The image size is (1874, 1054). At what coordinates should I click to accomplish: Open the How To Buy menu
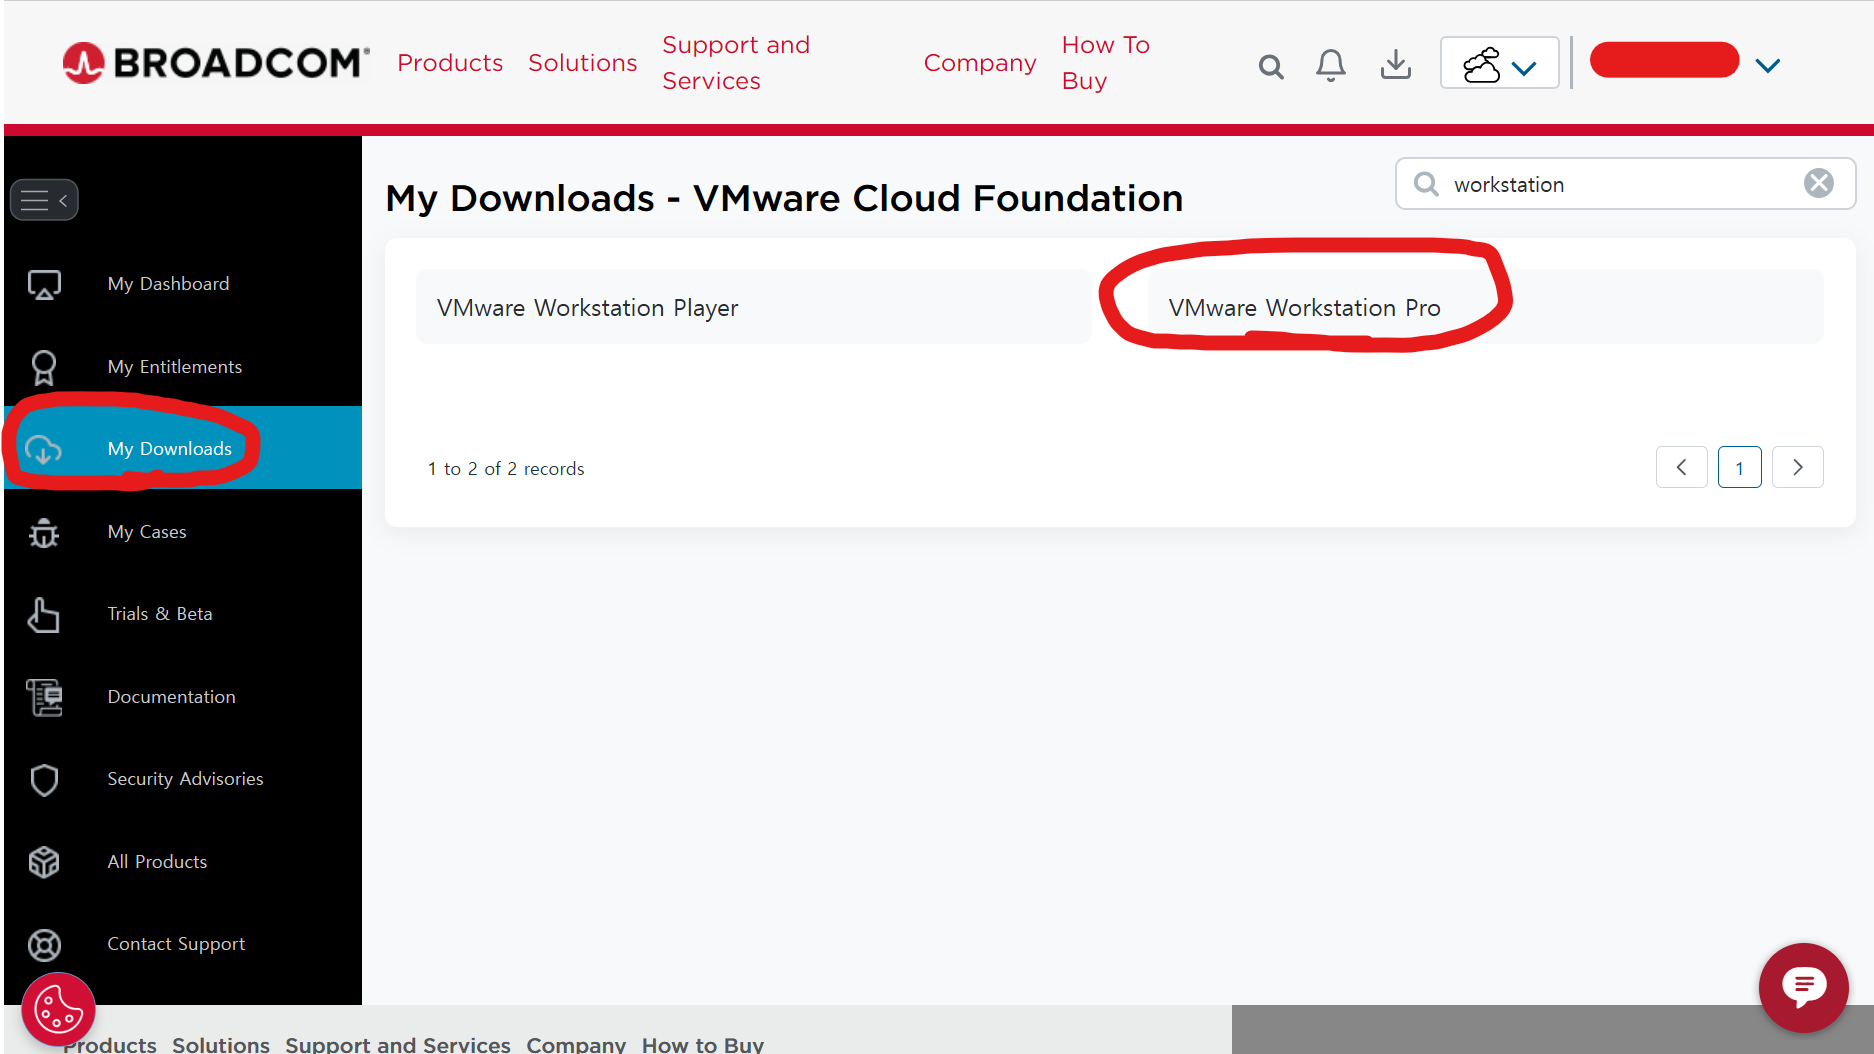coord(1106,63)
